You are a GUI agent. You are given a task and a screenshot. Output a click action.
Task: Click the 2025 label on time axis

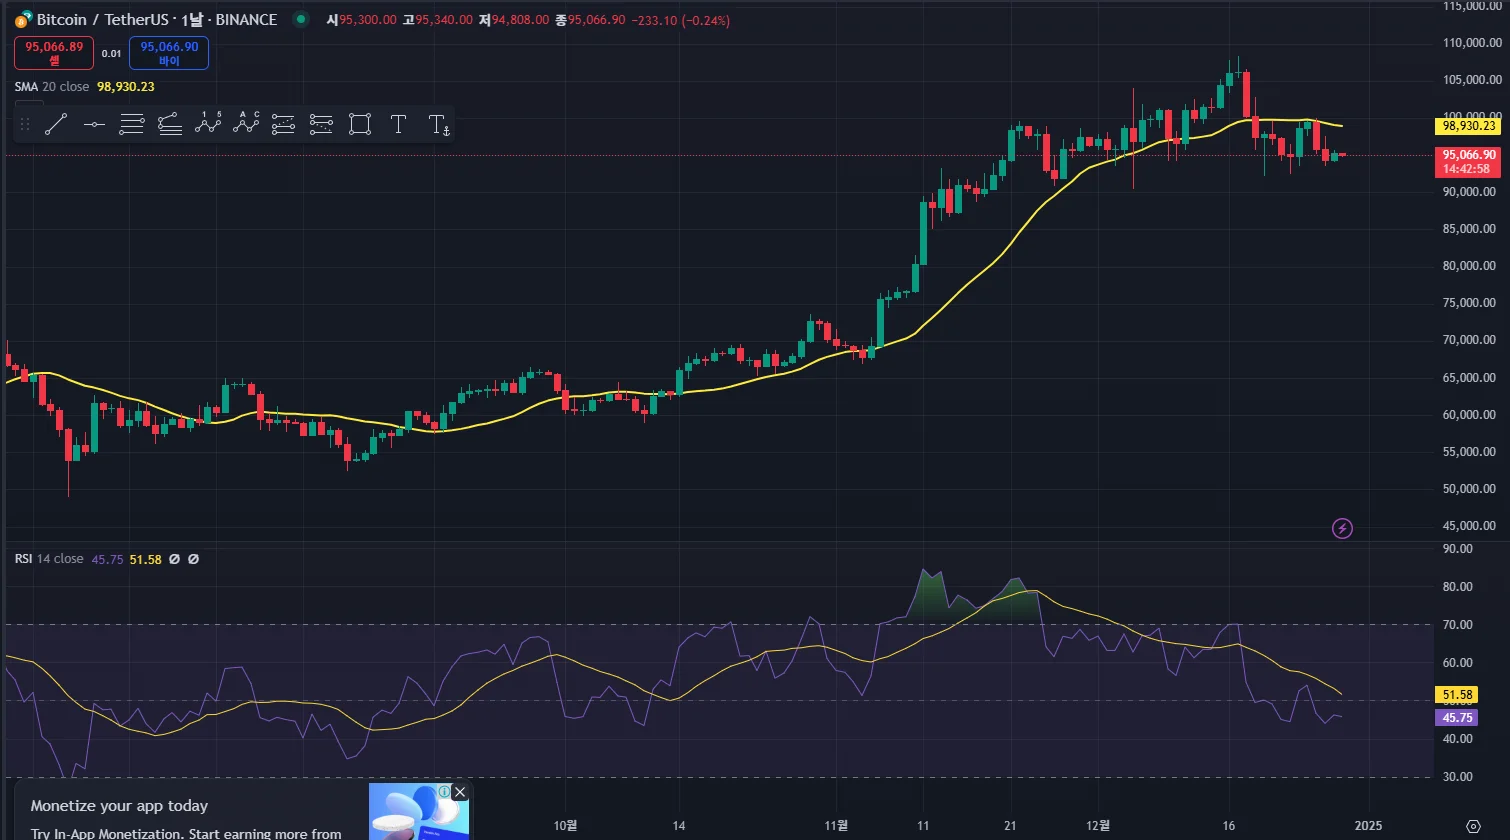tap(1368, 825)
